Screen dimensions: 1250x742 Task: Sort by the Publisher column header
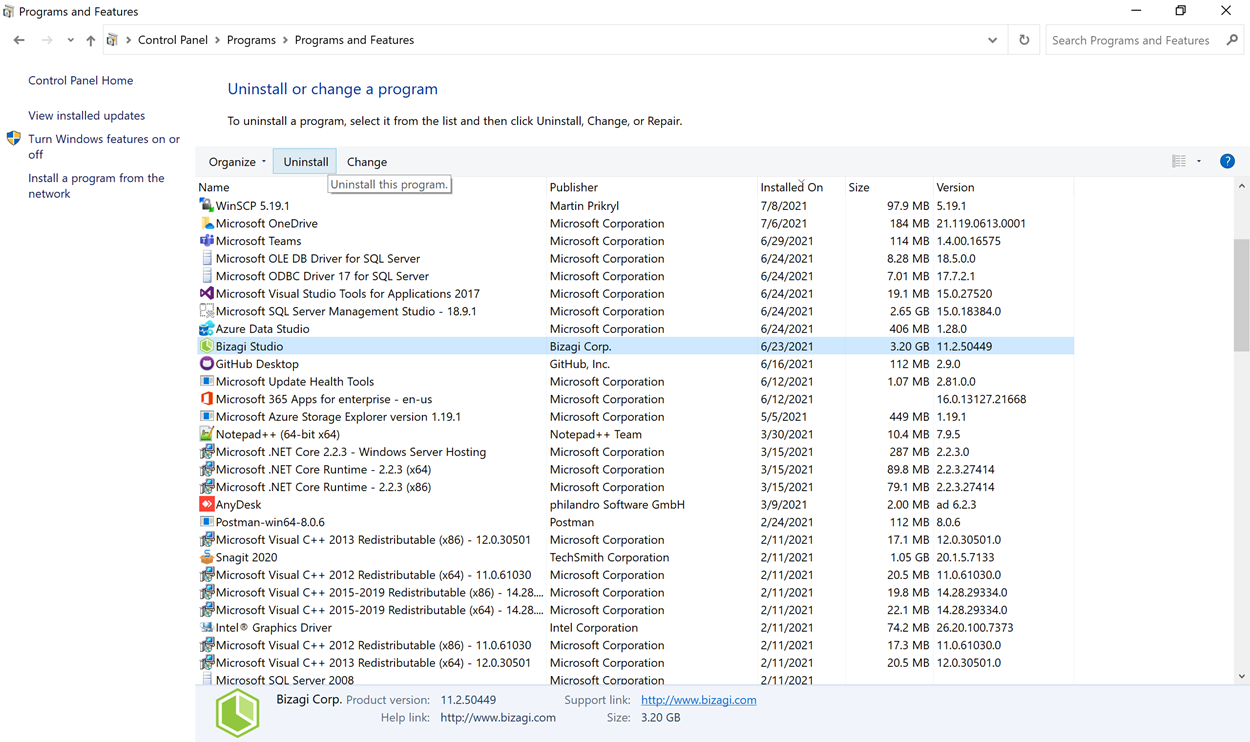pyautogui.click(x=652, y=187)
